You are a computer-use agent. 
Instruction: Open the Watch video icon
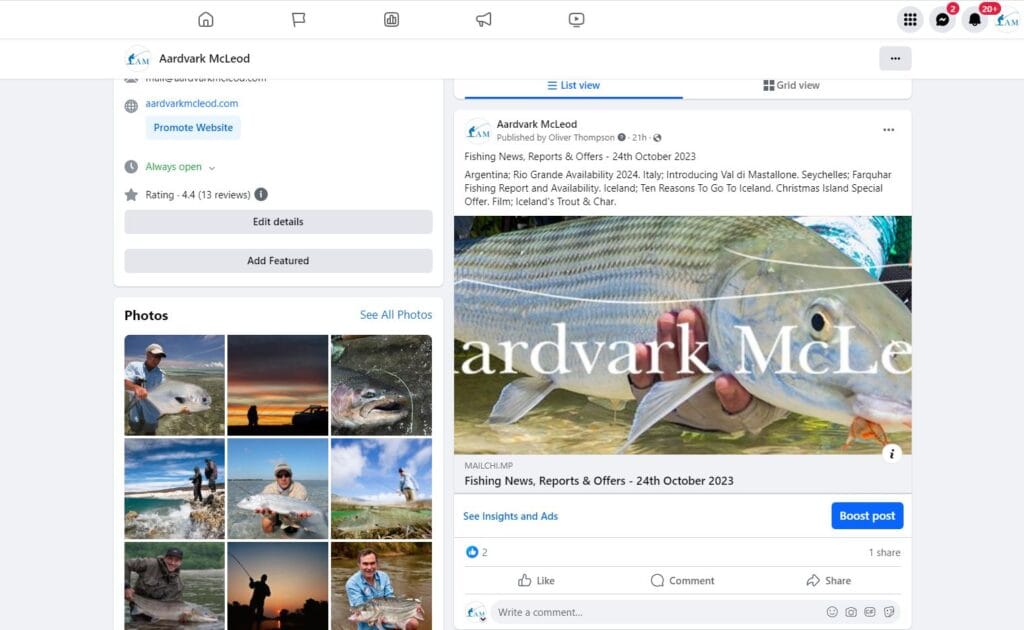[577, 20]
